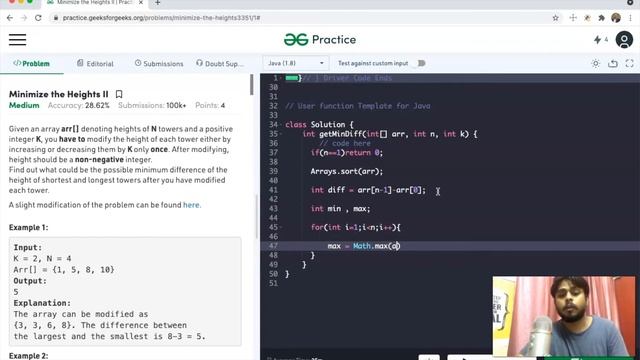This screenshot has height=360, width=640.
Task: Click the Medium difficulty label
Action: [x=24, y=105]
